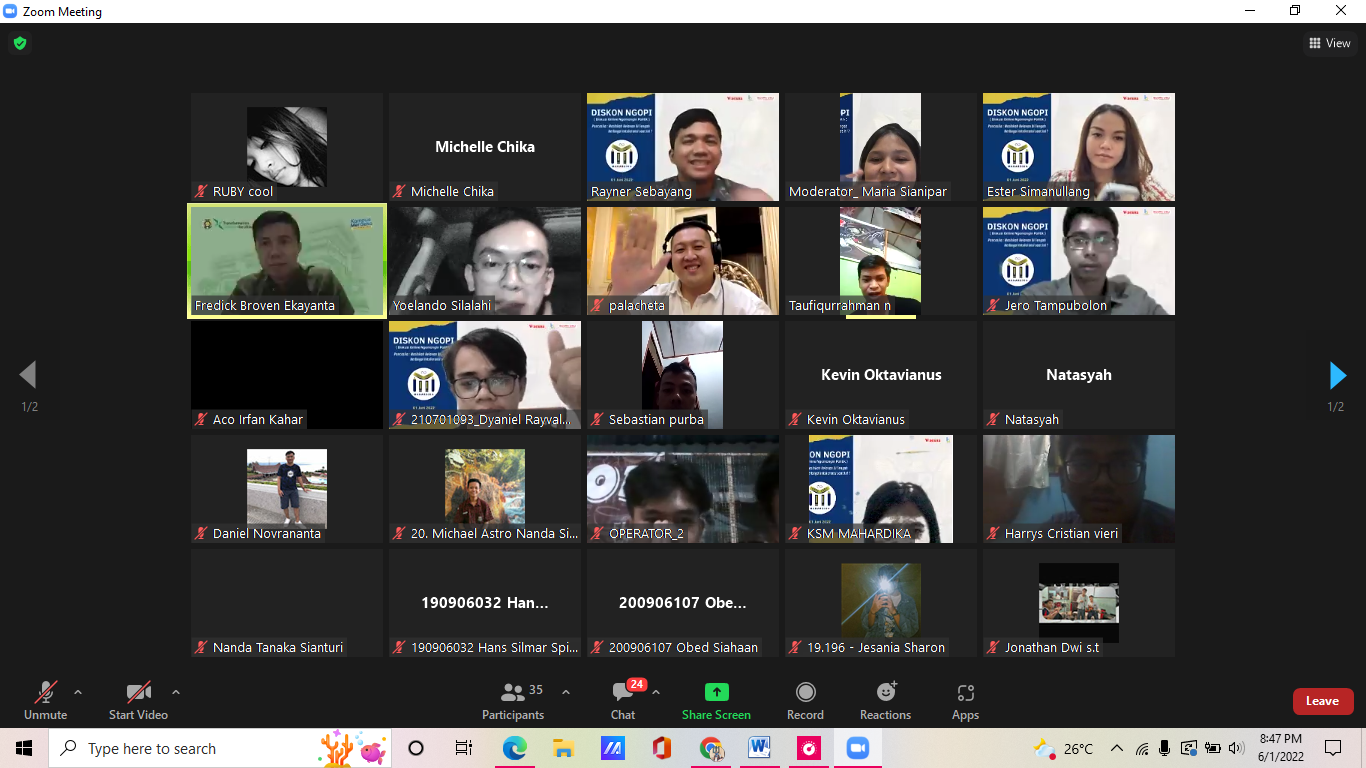The height and width of the screenshot is (768, 1366).
Task: Open the Reactions menu
Action: click(x=885, y=692)
